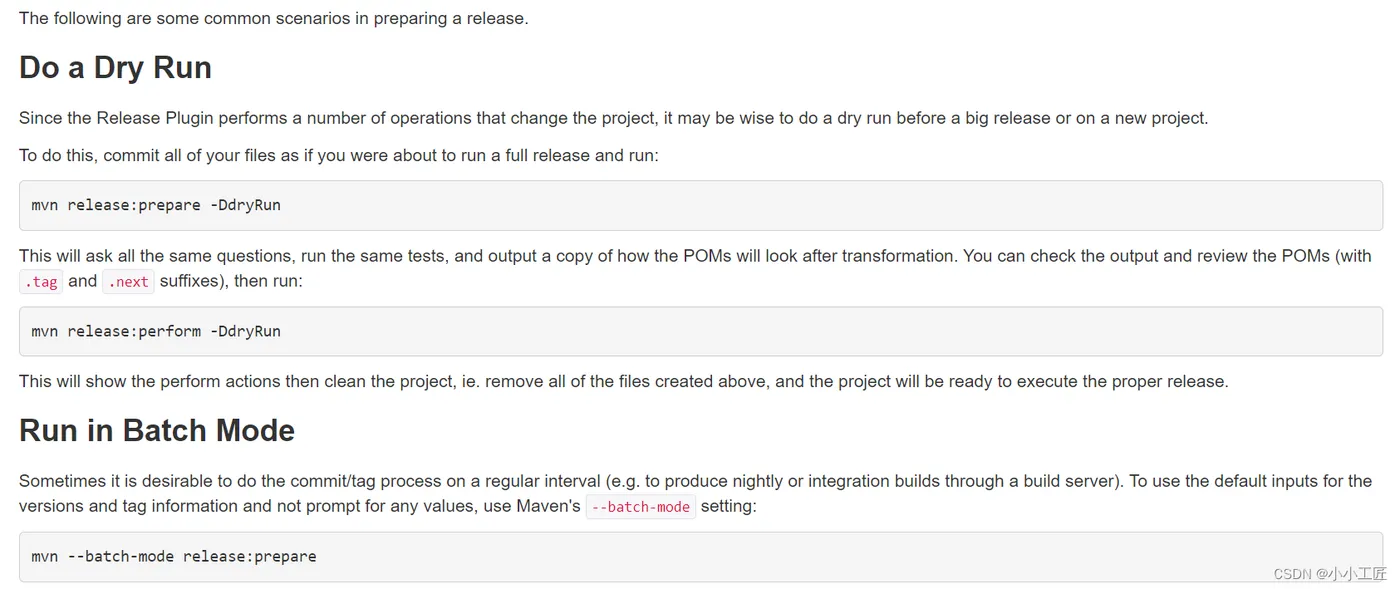Click the word 'release:perform' in second code block
The image size is (1400, 589).
tap(134, 331)
